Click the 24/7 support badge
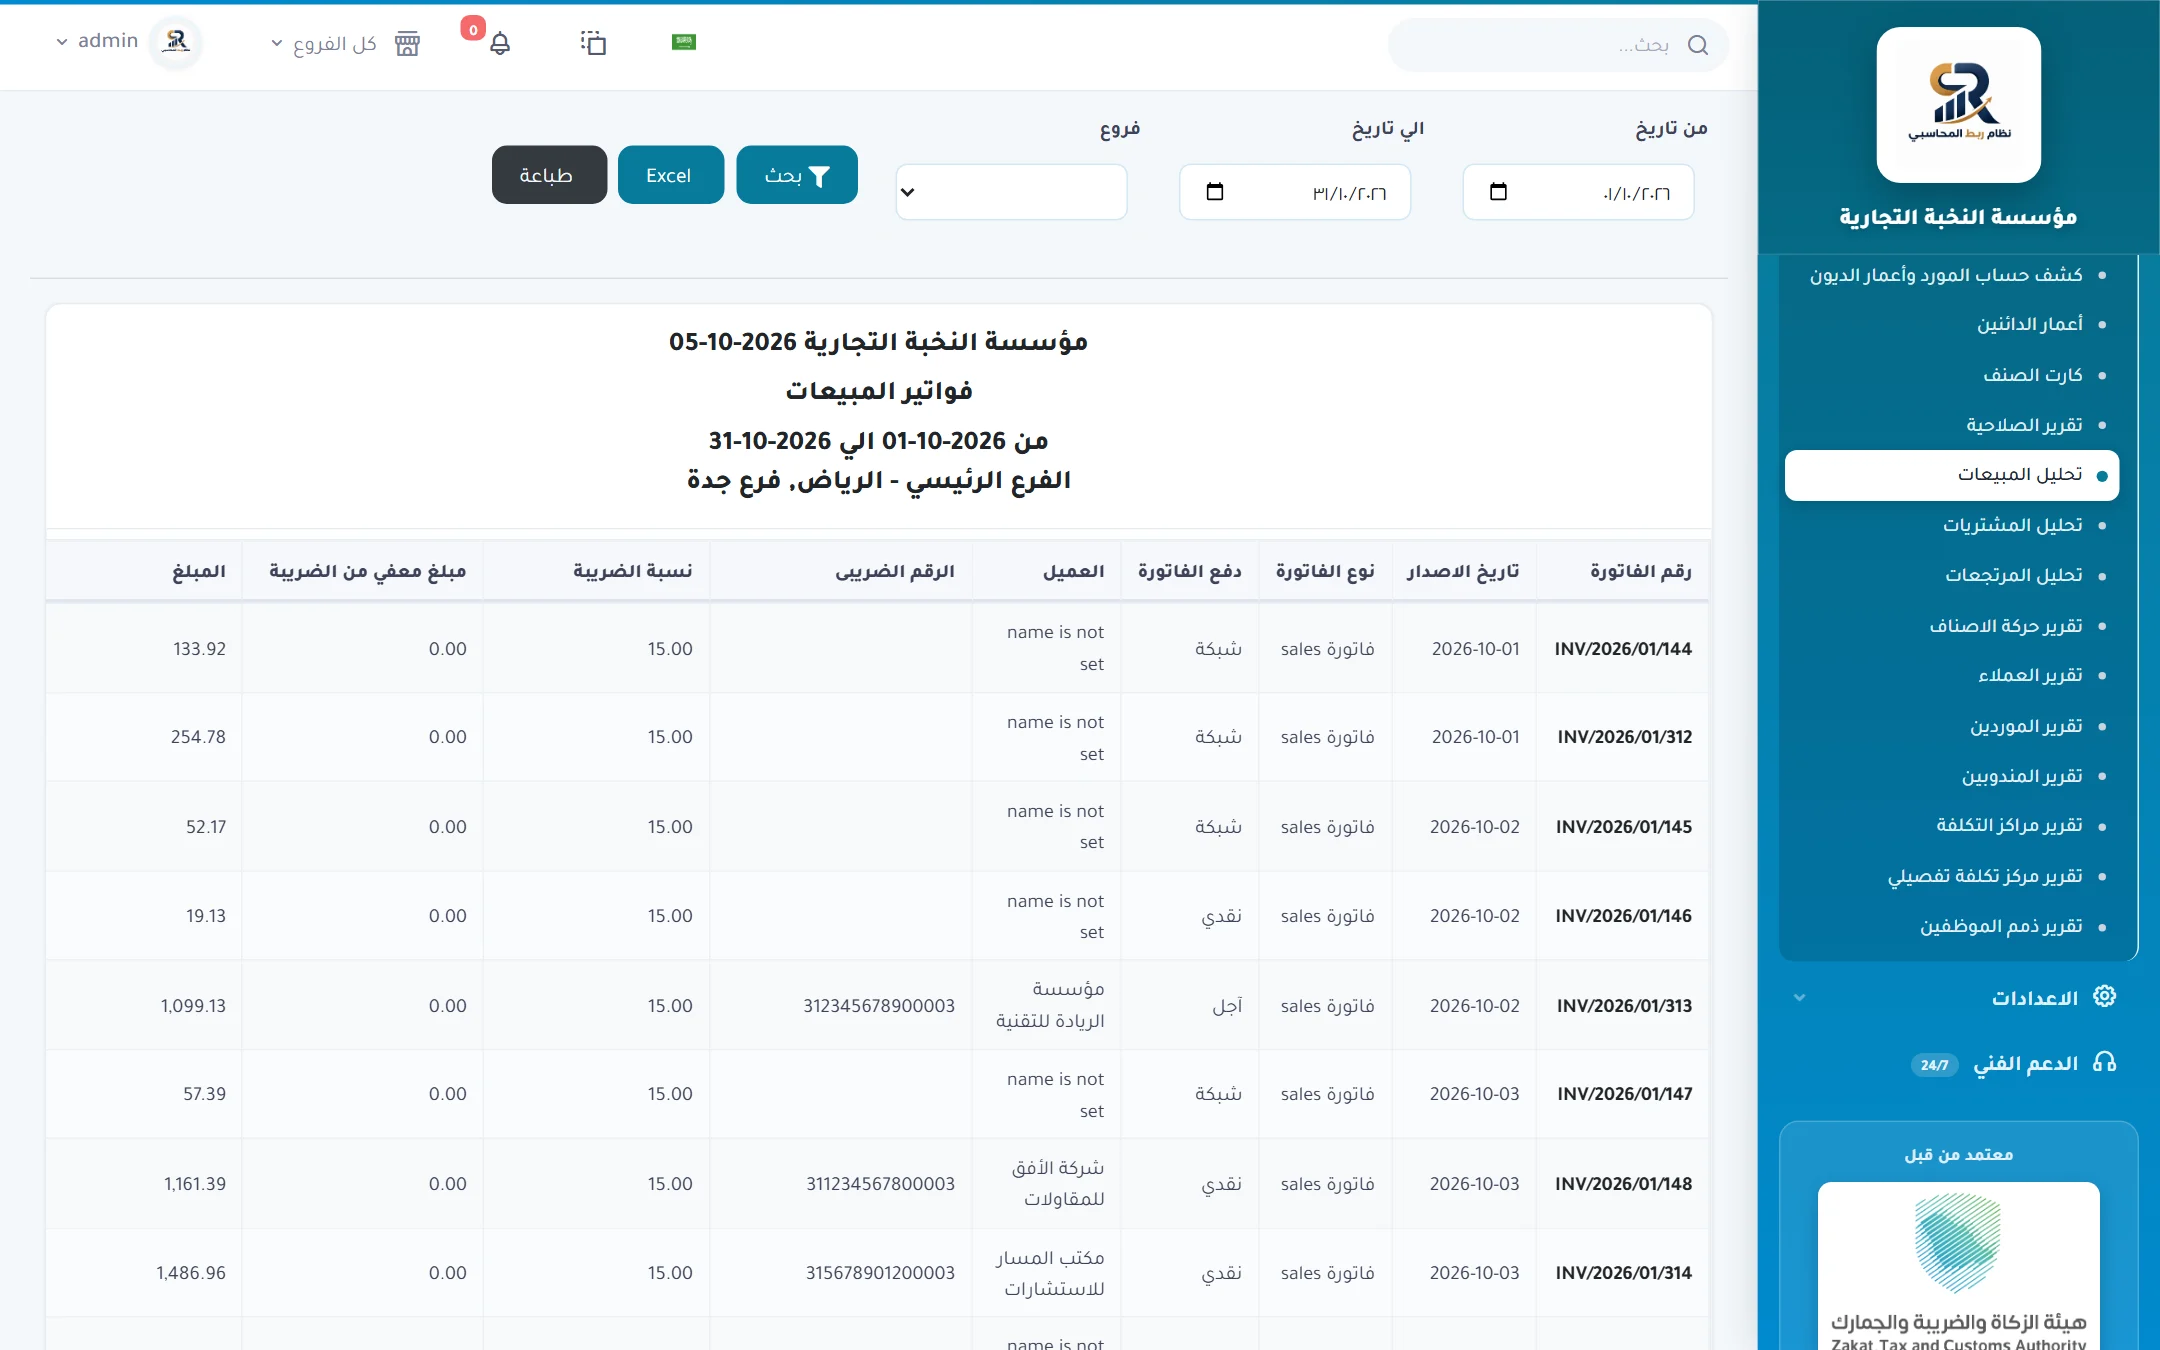This screenshot has height=1350, width=2160. pyautogui.click(x=1934, y=1065)
